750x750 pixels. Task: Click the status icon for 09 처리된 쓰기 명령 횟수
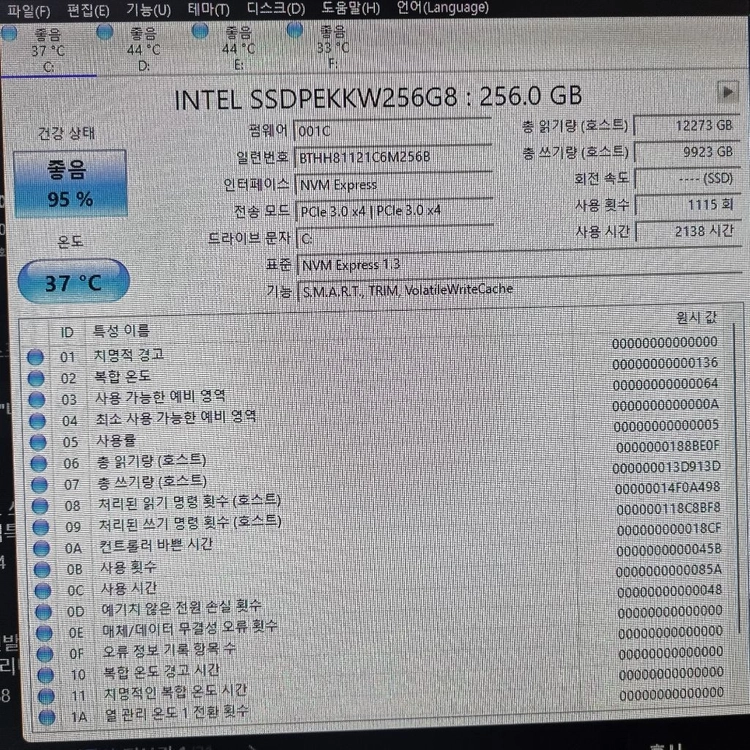[41, 527]
